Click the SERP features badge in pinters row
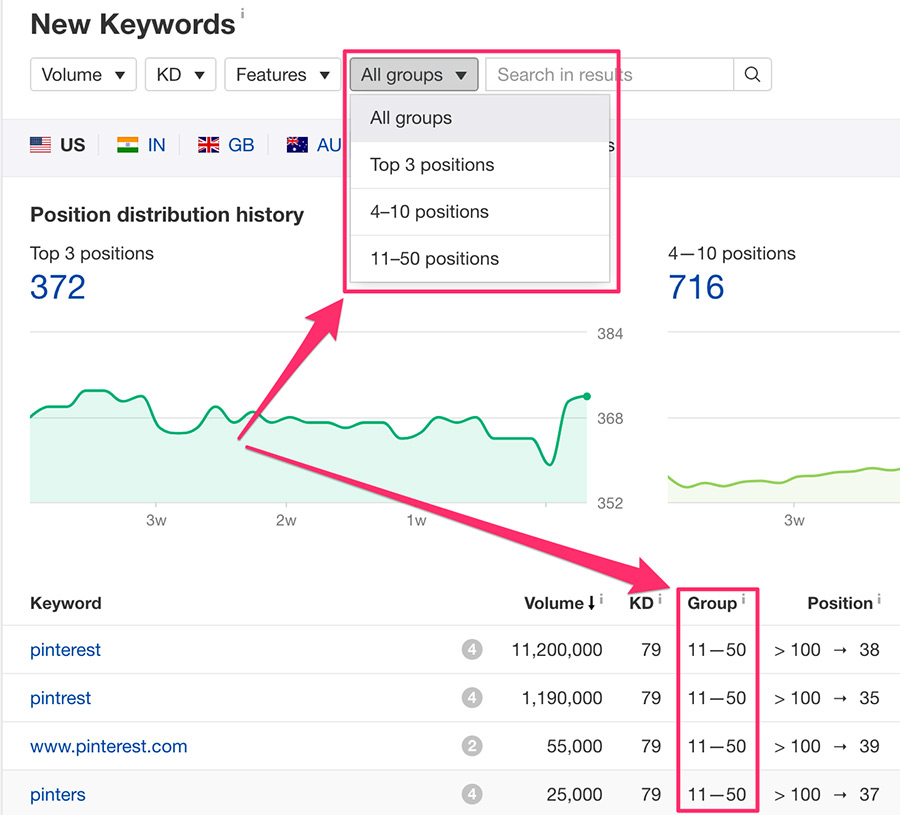 (x=472, y=795)
